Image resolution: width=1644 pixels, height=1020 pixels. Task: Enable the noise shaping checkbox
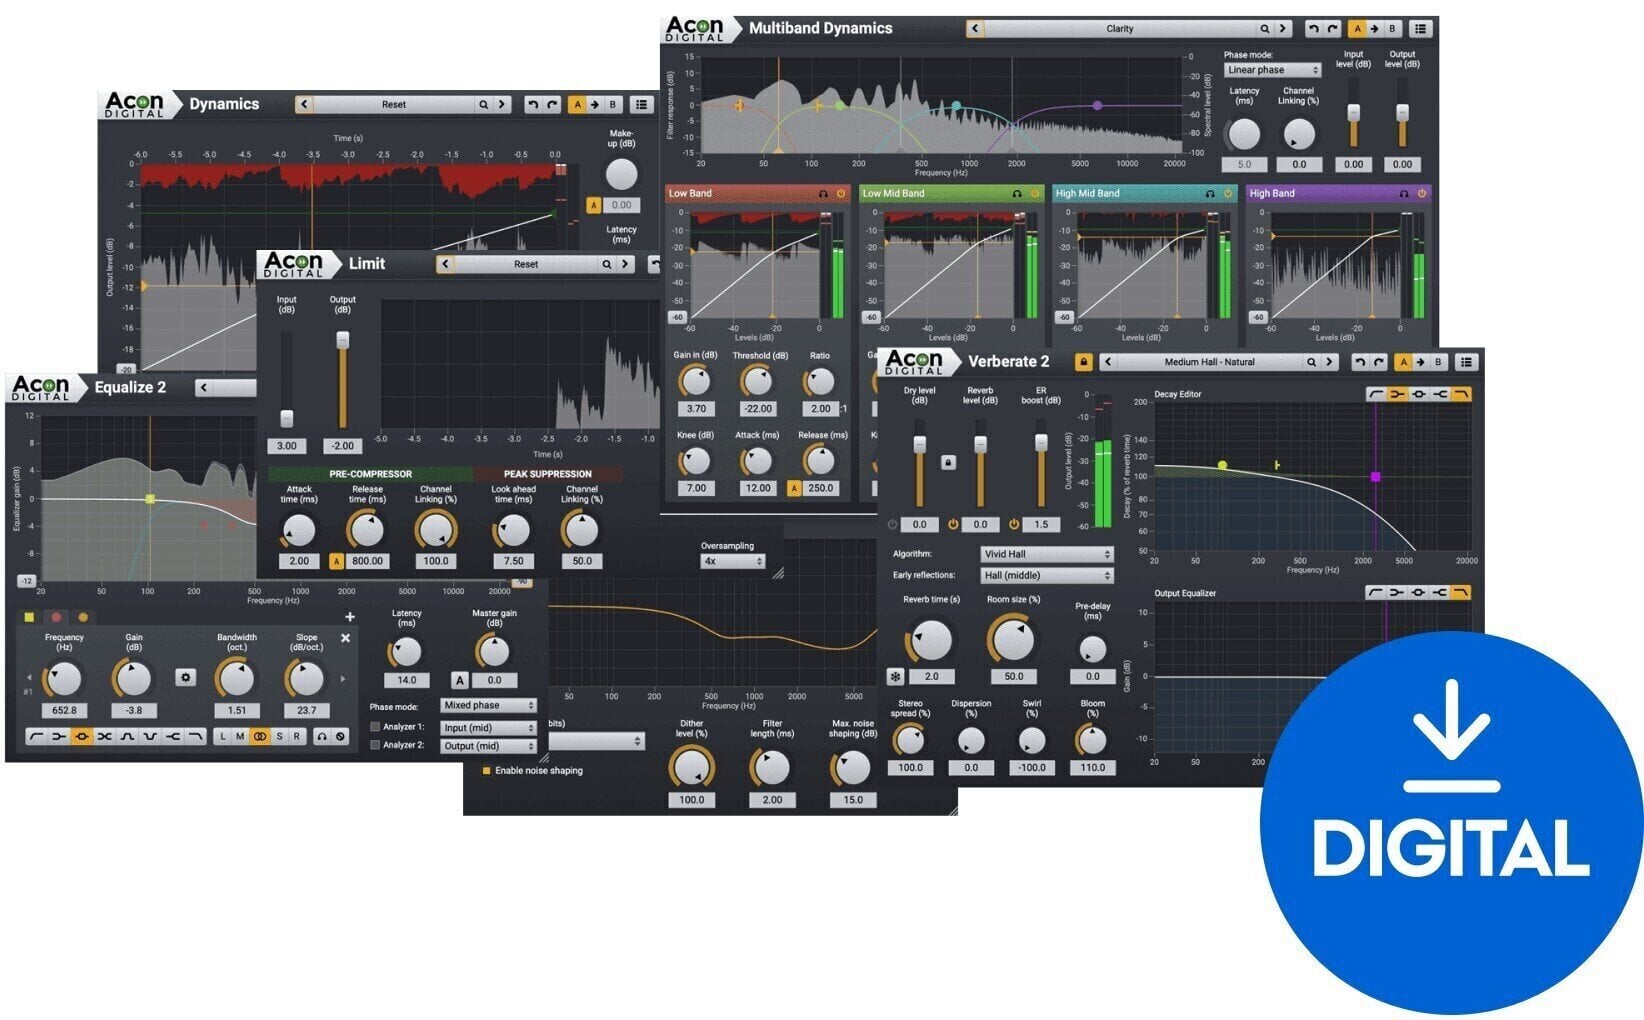(486, 771)
